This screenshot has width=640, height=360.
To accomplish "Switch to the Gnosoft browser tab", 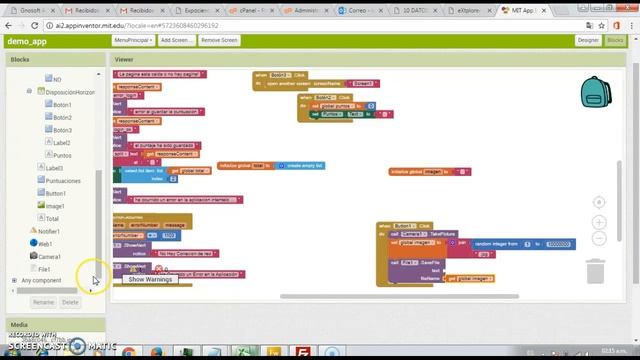I will click(33, 11).
